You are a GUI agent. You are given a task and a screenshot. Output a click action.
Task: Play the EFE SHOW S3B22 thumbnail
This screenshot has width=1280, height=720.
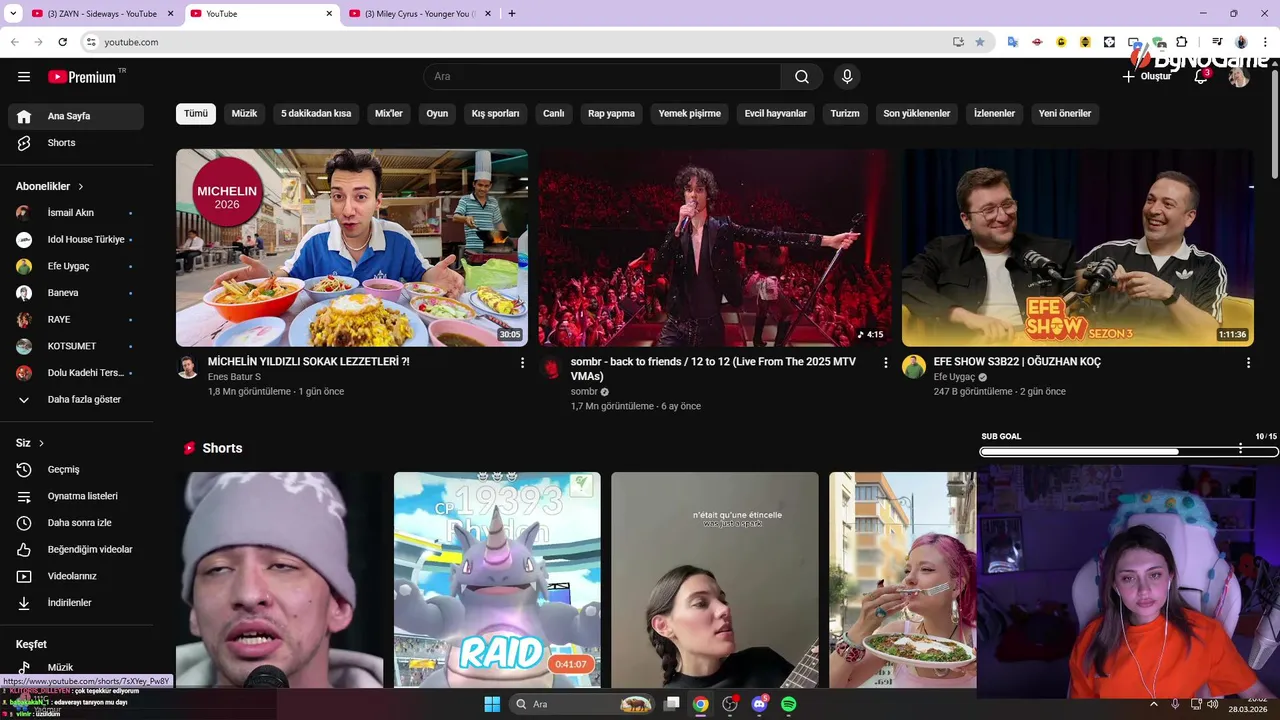1078,248
